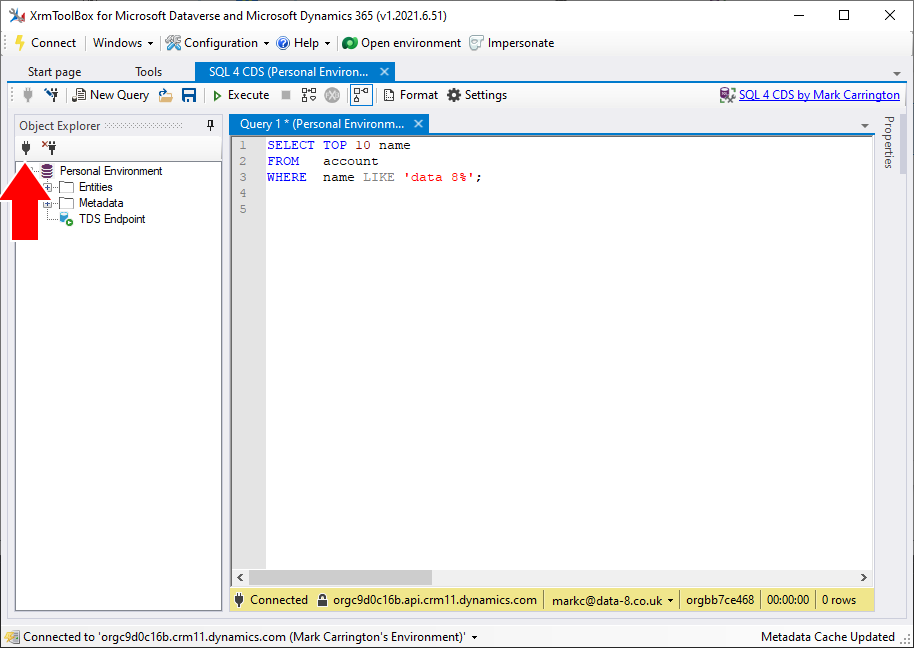The width and height of the screenshot is (914, 648).
Task: Expand the Entities tree node
Action: (48, 187)
